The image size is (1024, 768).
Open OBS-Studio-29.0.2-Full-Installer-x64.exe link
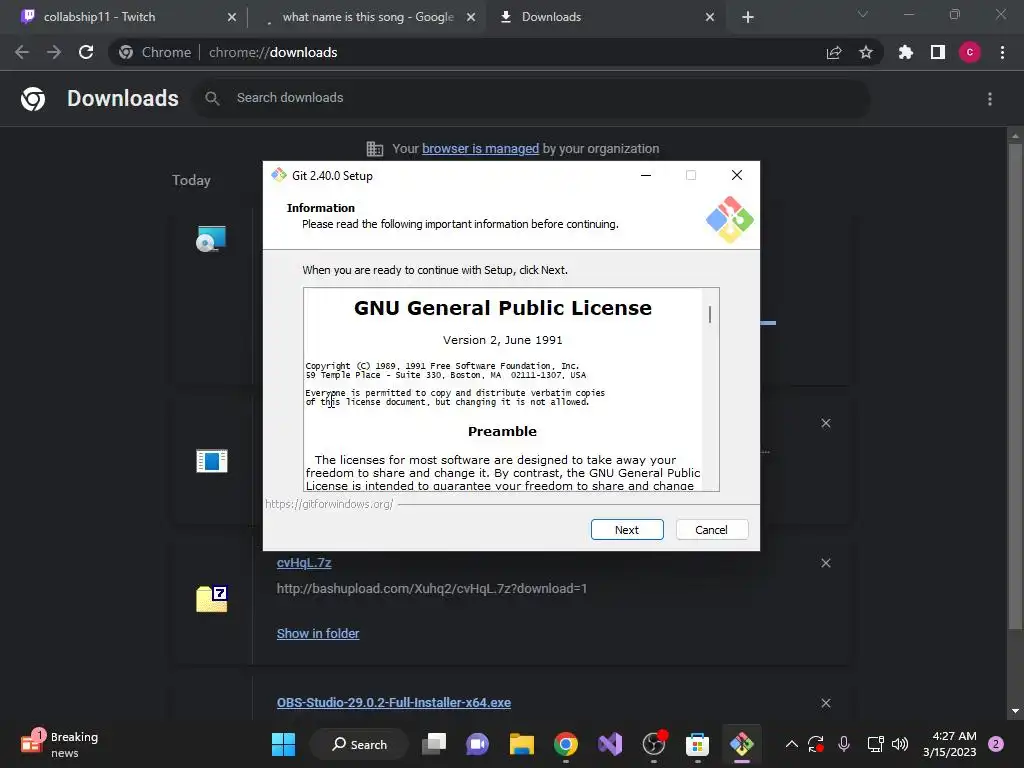(x=393, y=702)
